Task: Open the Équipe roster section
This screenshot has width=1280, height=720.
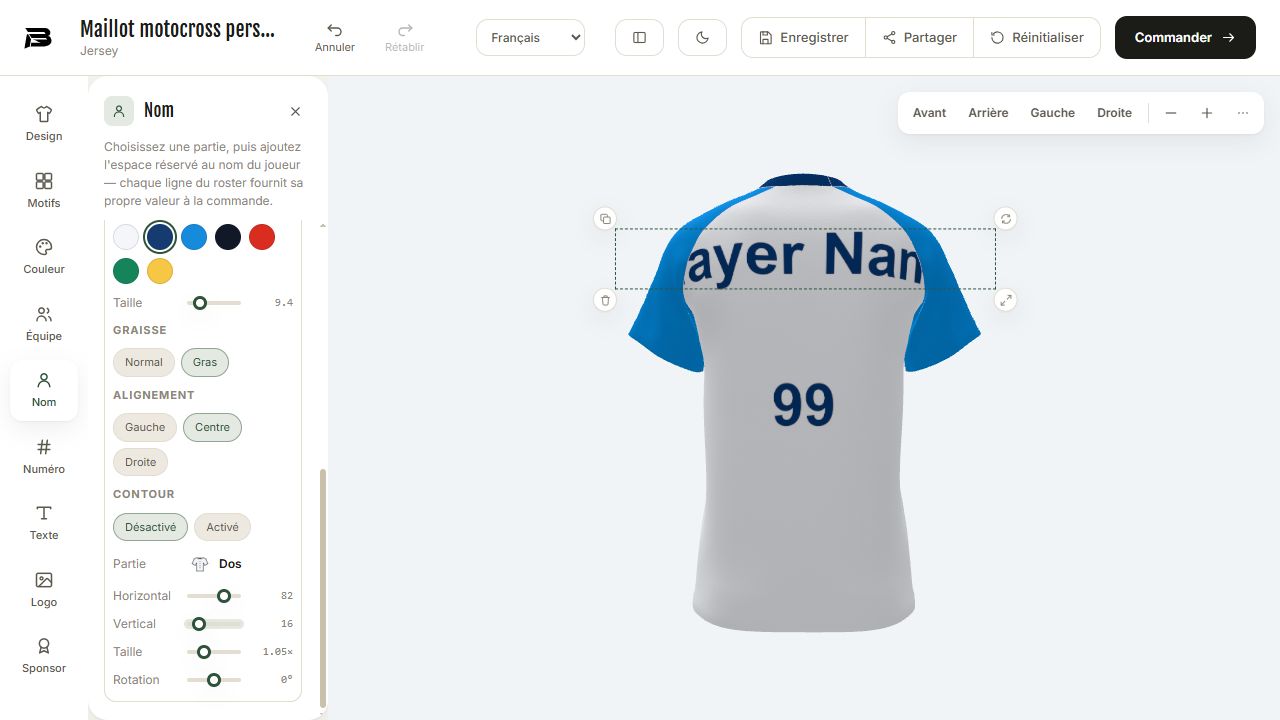Action: point(44,324)
